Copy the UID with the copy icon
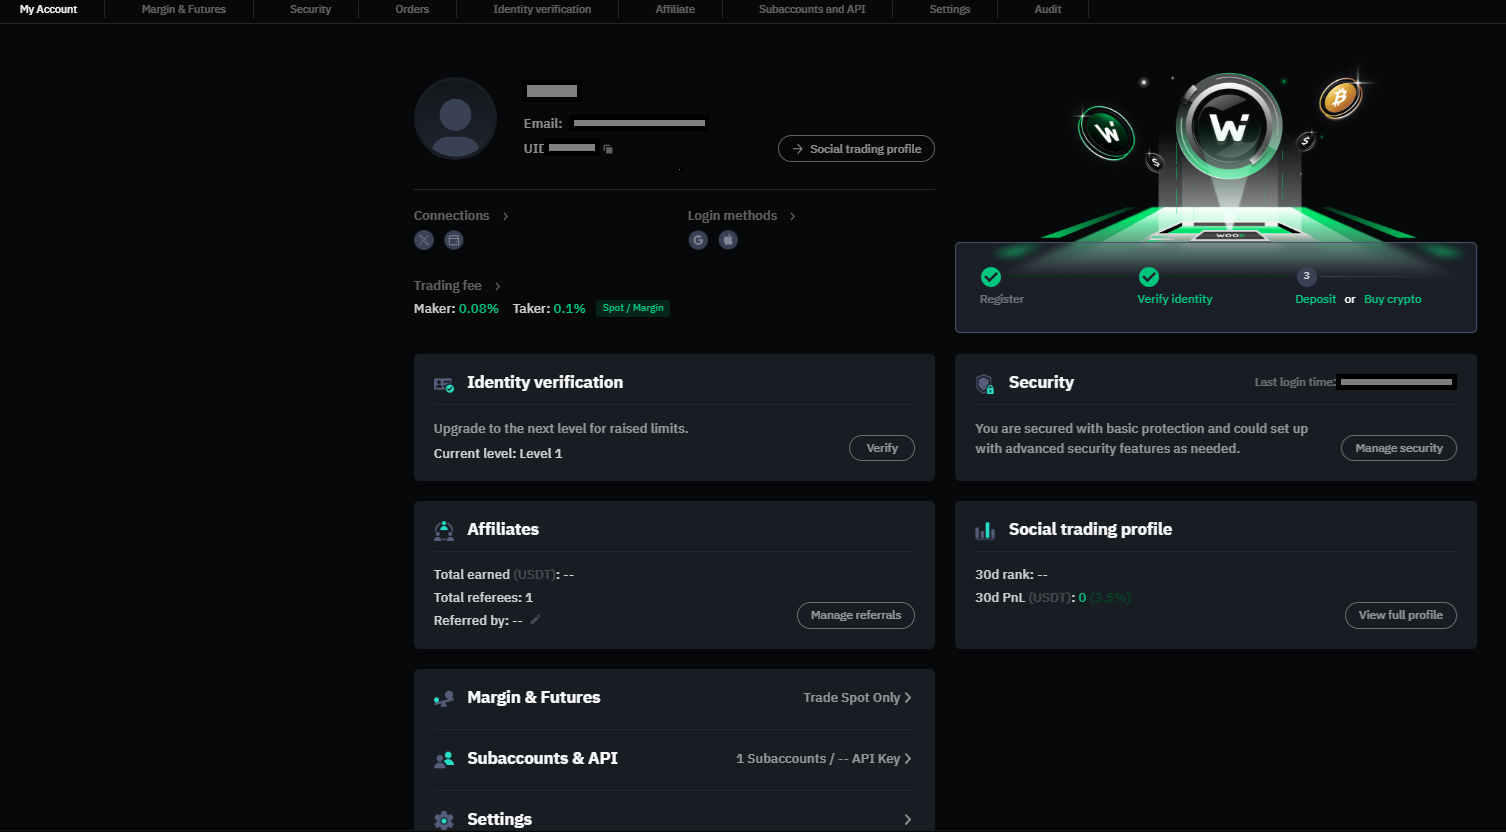 [x=608, y=149]
